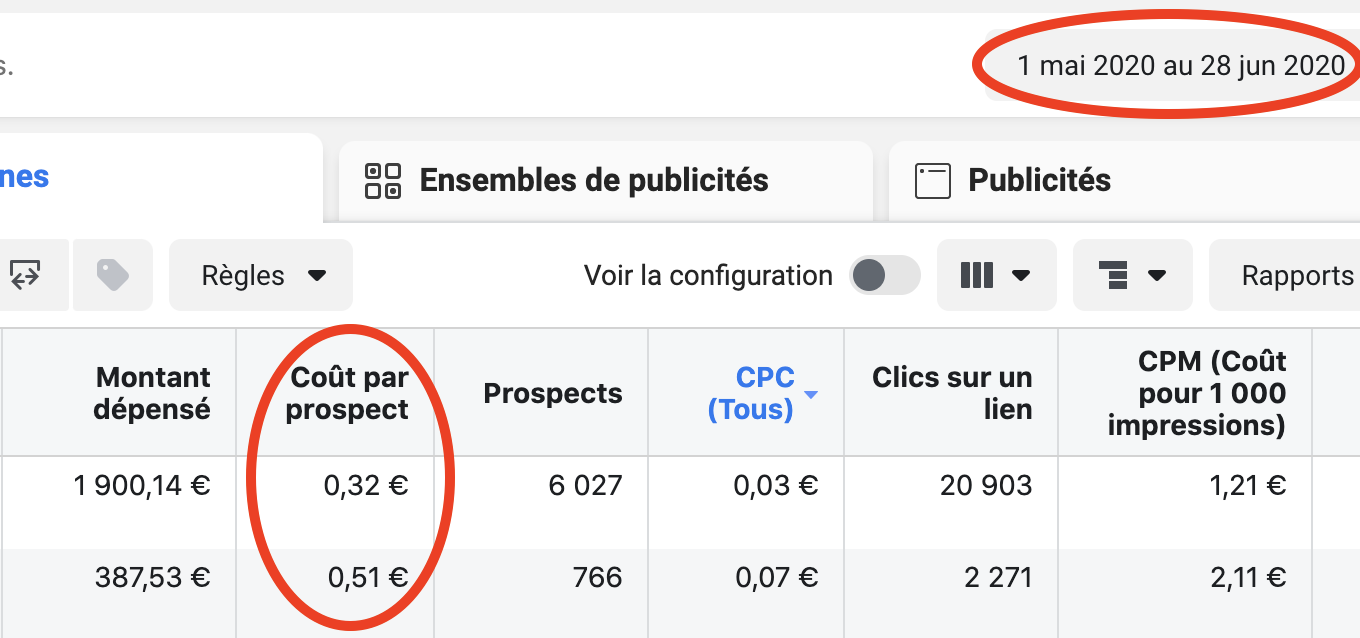The height and width of the screenshot is (638, 1360).
Task: Expand the columns dropdown arrow
Action: pyautogui.click(x=1021, y=275)
